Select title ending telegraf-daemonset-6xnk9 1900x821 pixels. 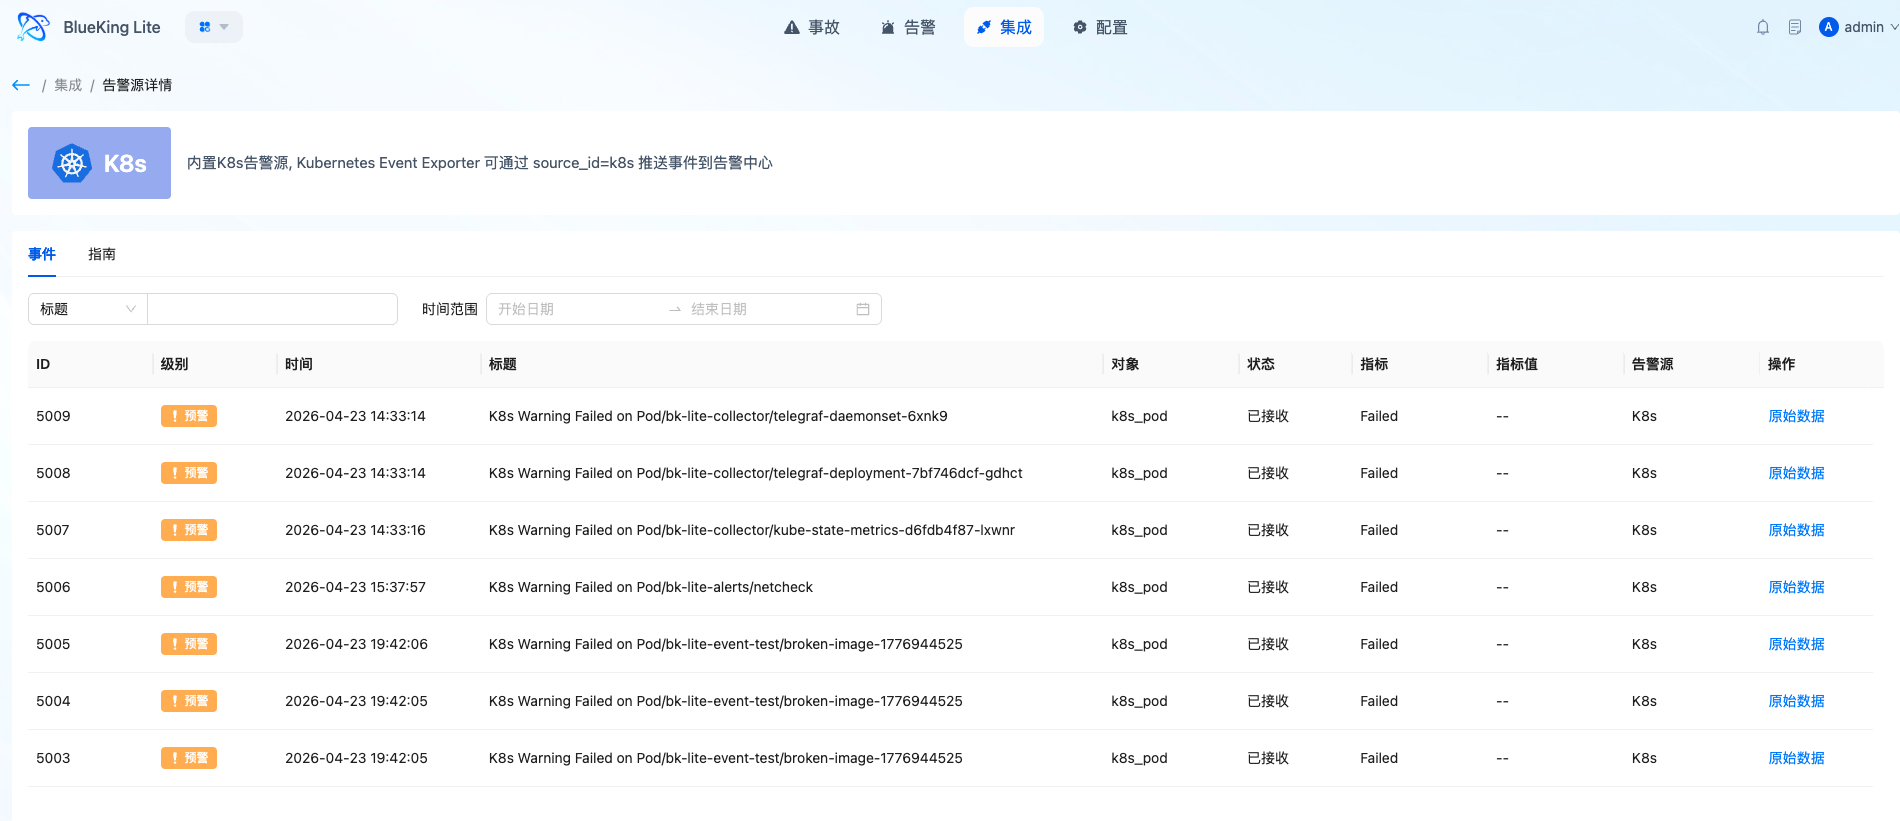click(718, 416)
